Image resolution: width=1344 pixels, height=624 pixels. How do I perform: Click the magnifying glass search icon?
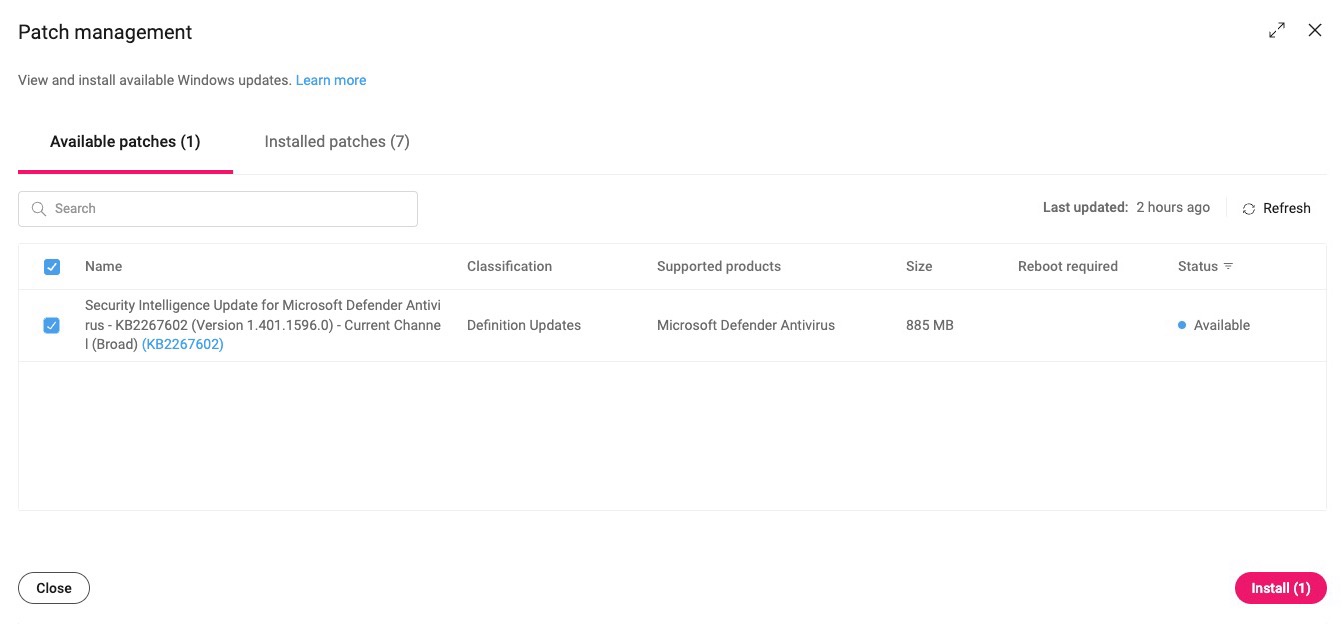[39, 209]
